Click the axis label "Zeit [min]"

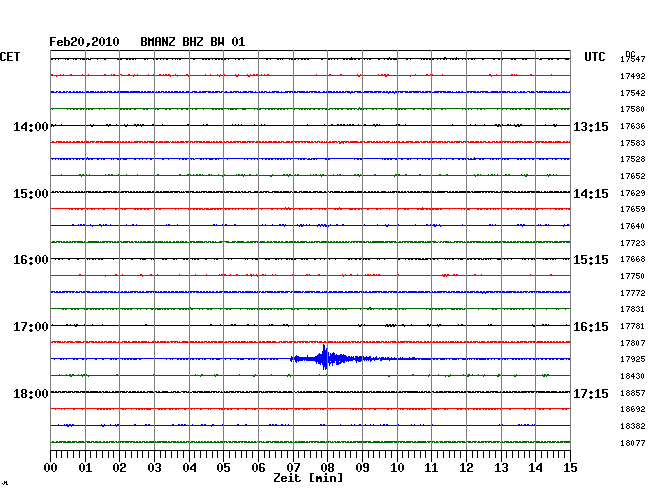308,478
